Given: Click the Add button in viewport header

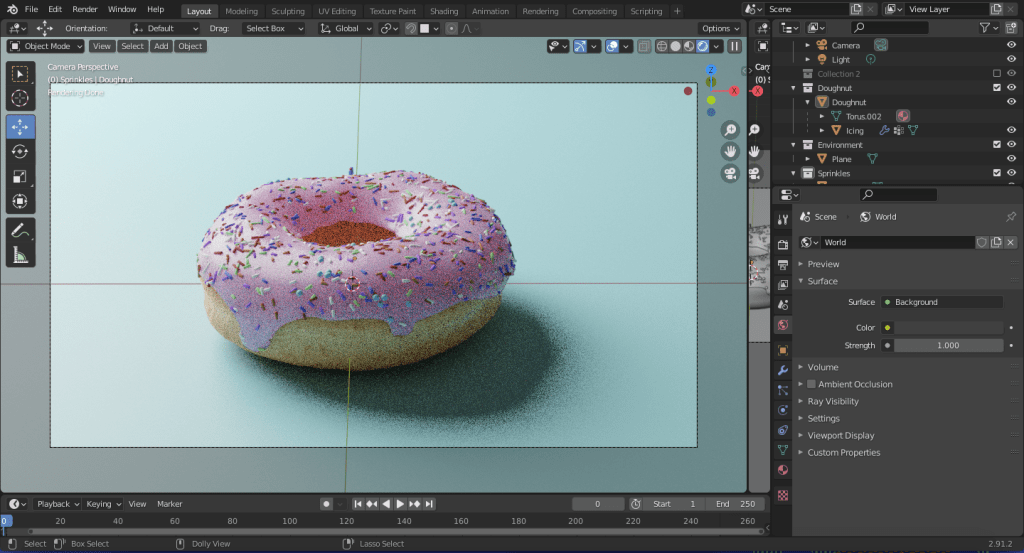Looking at the screenshot, I should point(161,46).
